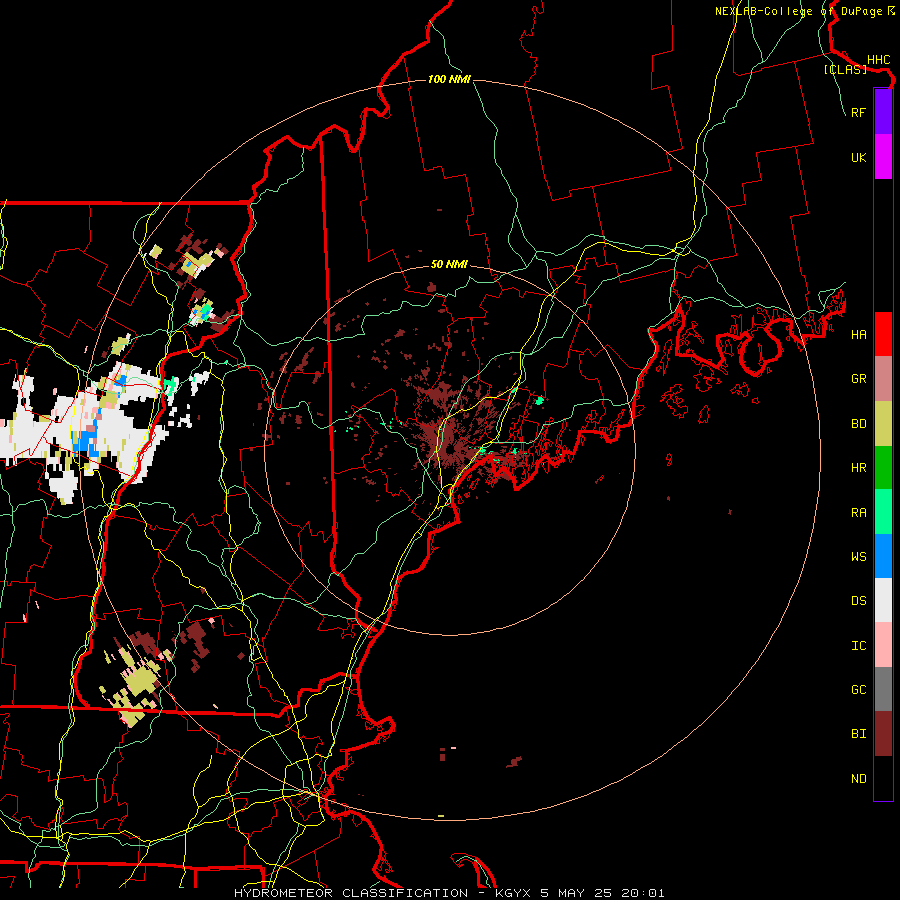Screen dimensions: 900x900
Task: Click the brown BI legend swatch
Action: pos(883,734)
